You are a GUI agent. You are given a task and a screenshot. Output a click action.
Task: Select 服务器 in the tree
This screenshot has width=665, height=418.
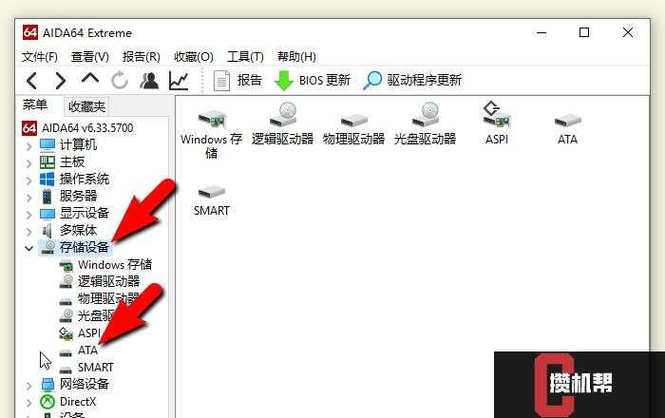click(x=69, y=196)
